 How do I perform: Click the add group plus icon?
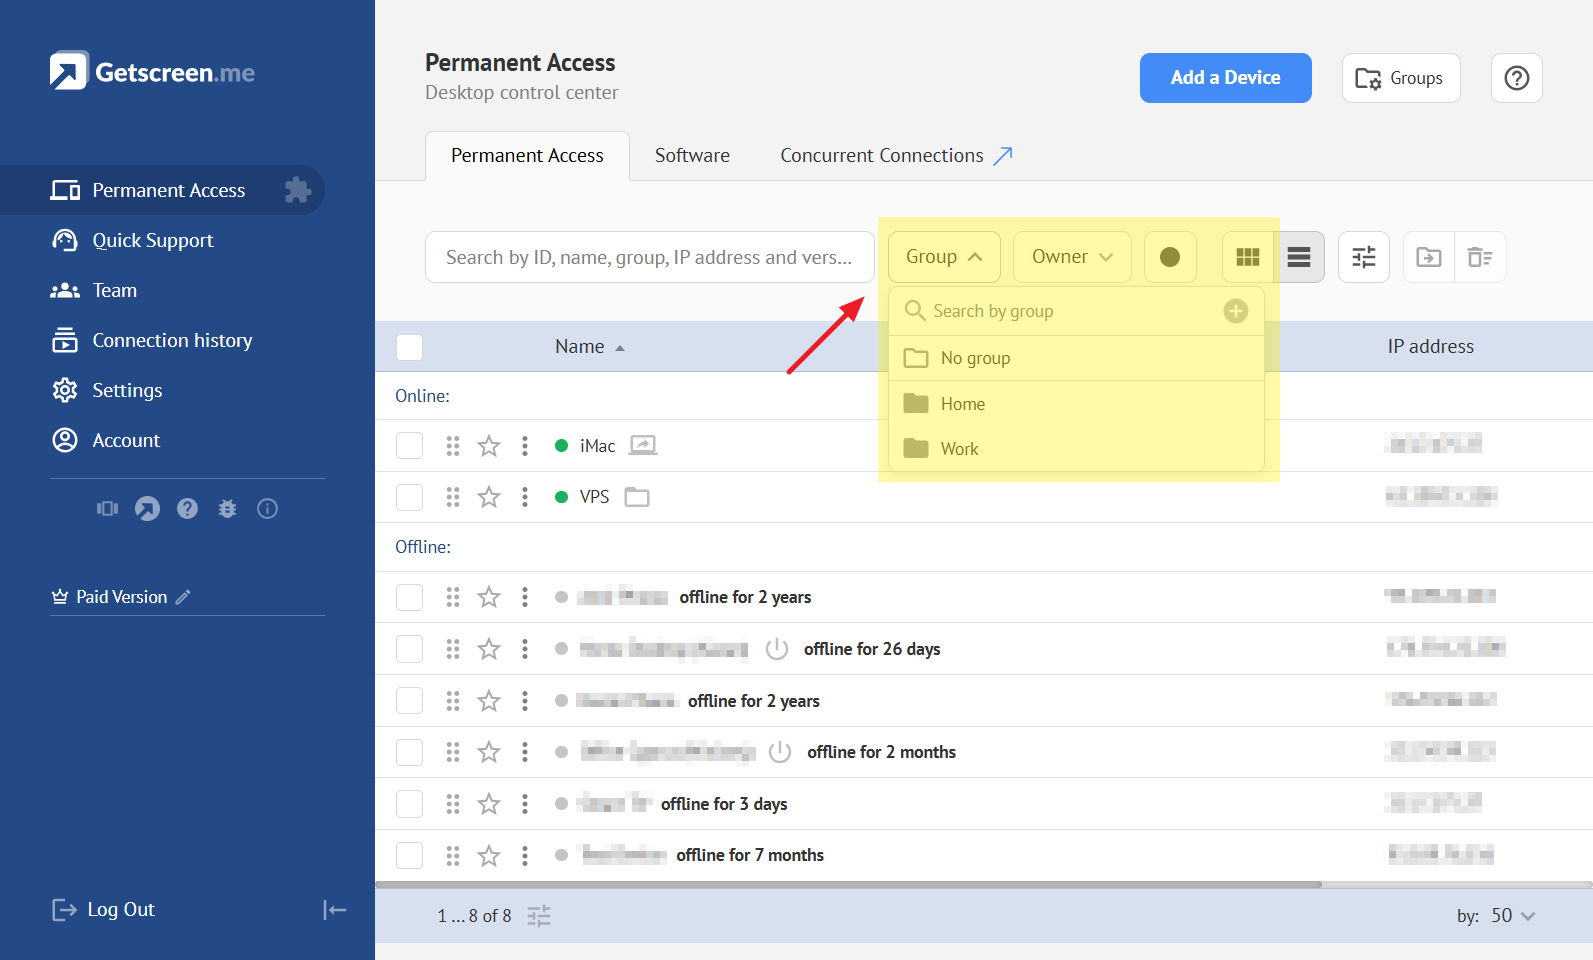coord(1236,311)
